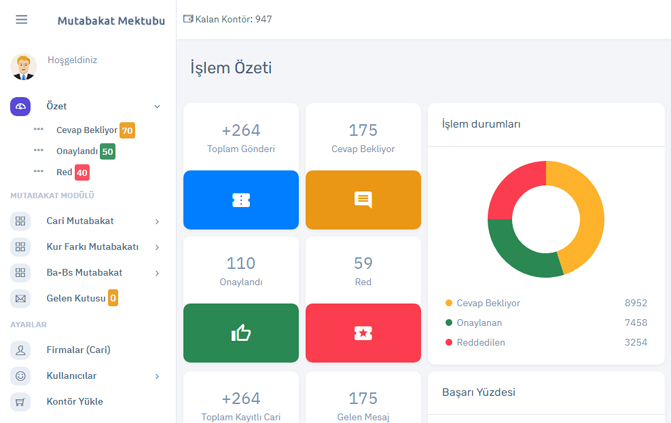The height and width of the screenshot is (423, 671).
Task: Click the blue ticket button under Toplam Gönderi
Action: pos(241,200)
